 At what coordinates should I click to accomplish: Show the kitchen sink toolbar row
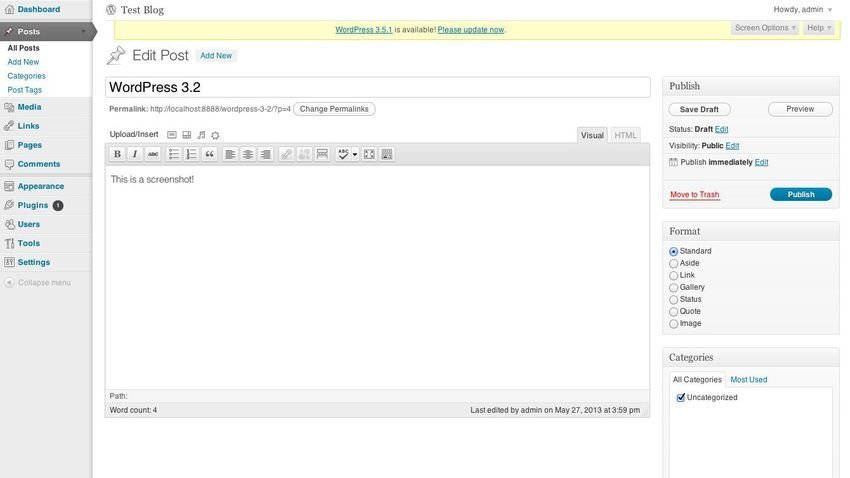pyautogui.click(x=387, y=154)
